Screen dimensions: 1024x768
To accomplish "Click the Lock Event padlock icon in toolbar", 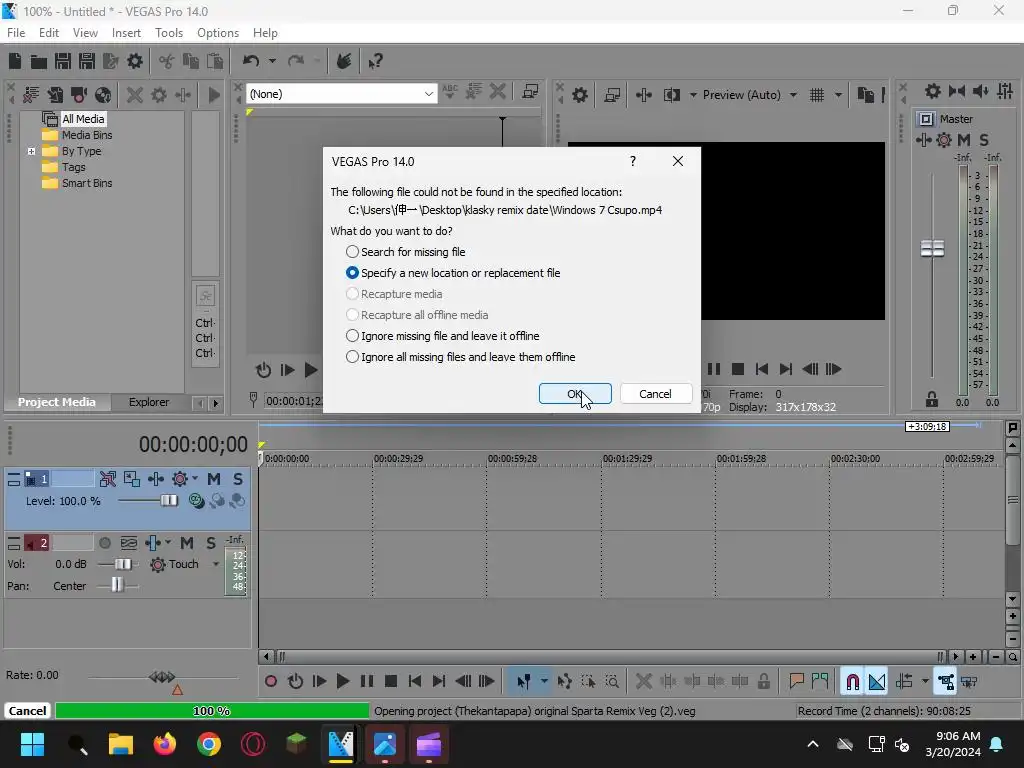I will 763,682.
